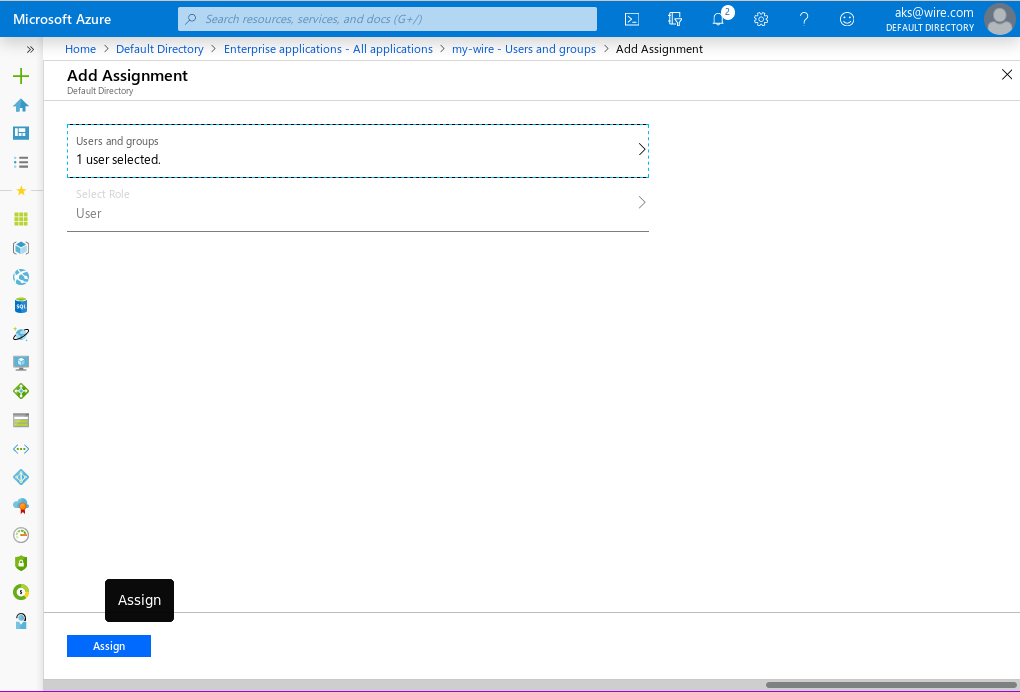1020x692 pixels.
Task: Navigate to Default Directory breadcrumb
Action: click(x=159, y=49)
